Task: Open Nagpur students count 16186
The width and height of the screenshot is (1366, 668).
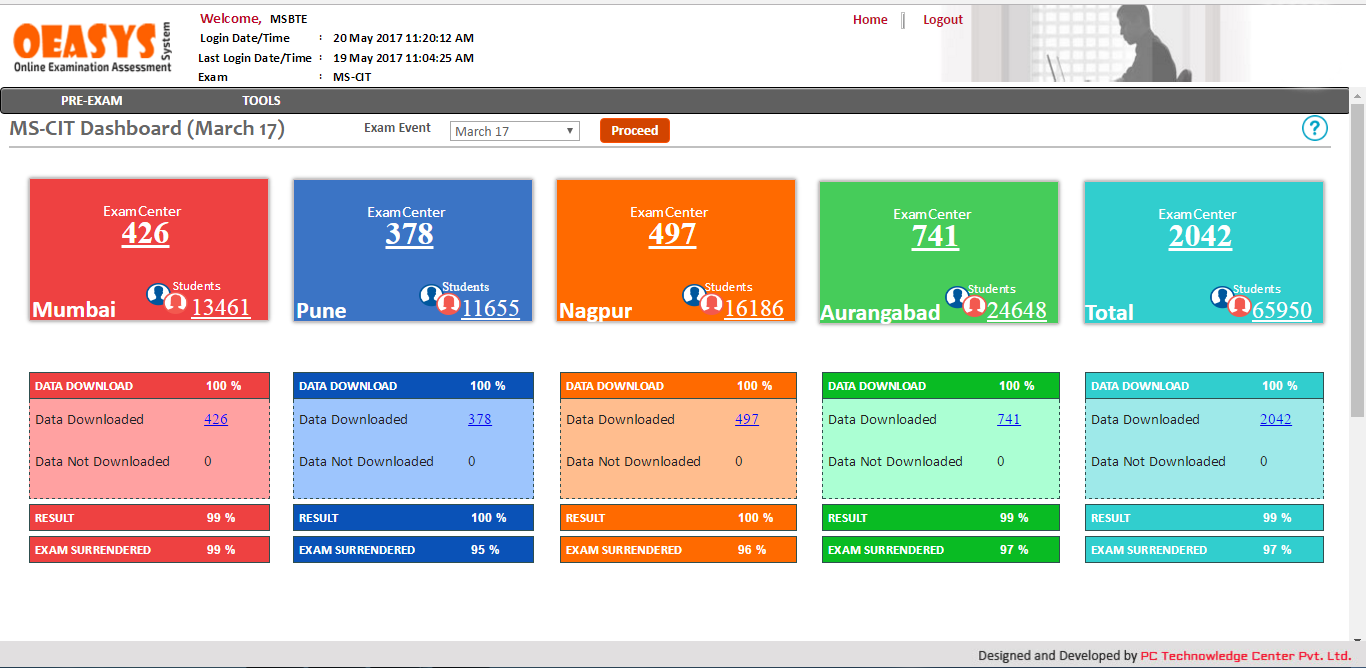Action: click(754, 308)
